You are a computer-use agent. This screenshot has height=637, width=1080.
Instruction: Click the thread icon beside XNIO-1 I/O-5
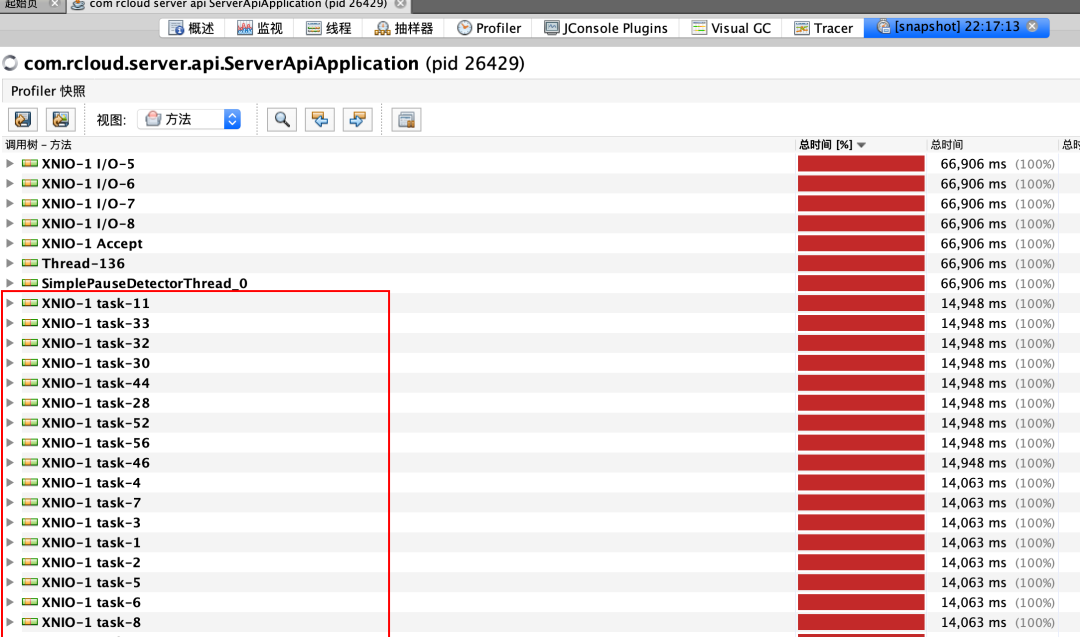tap(30, 164)
